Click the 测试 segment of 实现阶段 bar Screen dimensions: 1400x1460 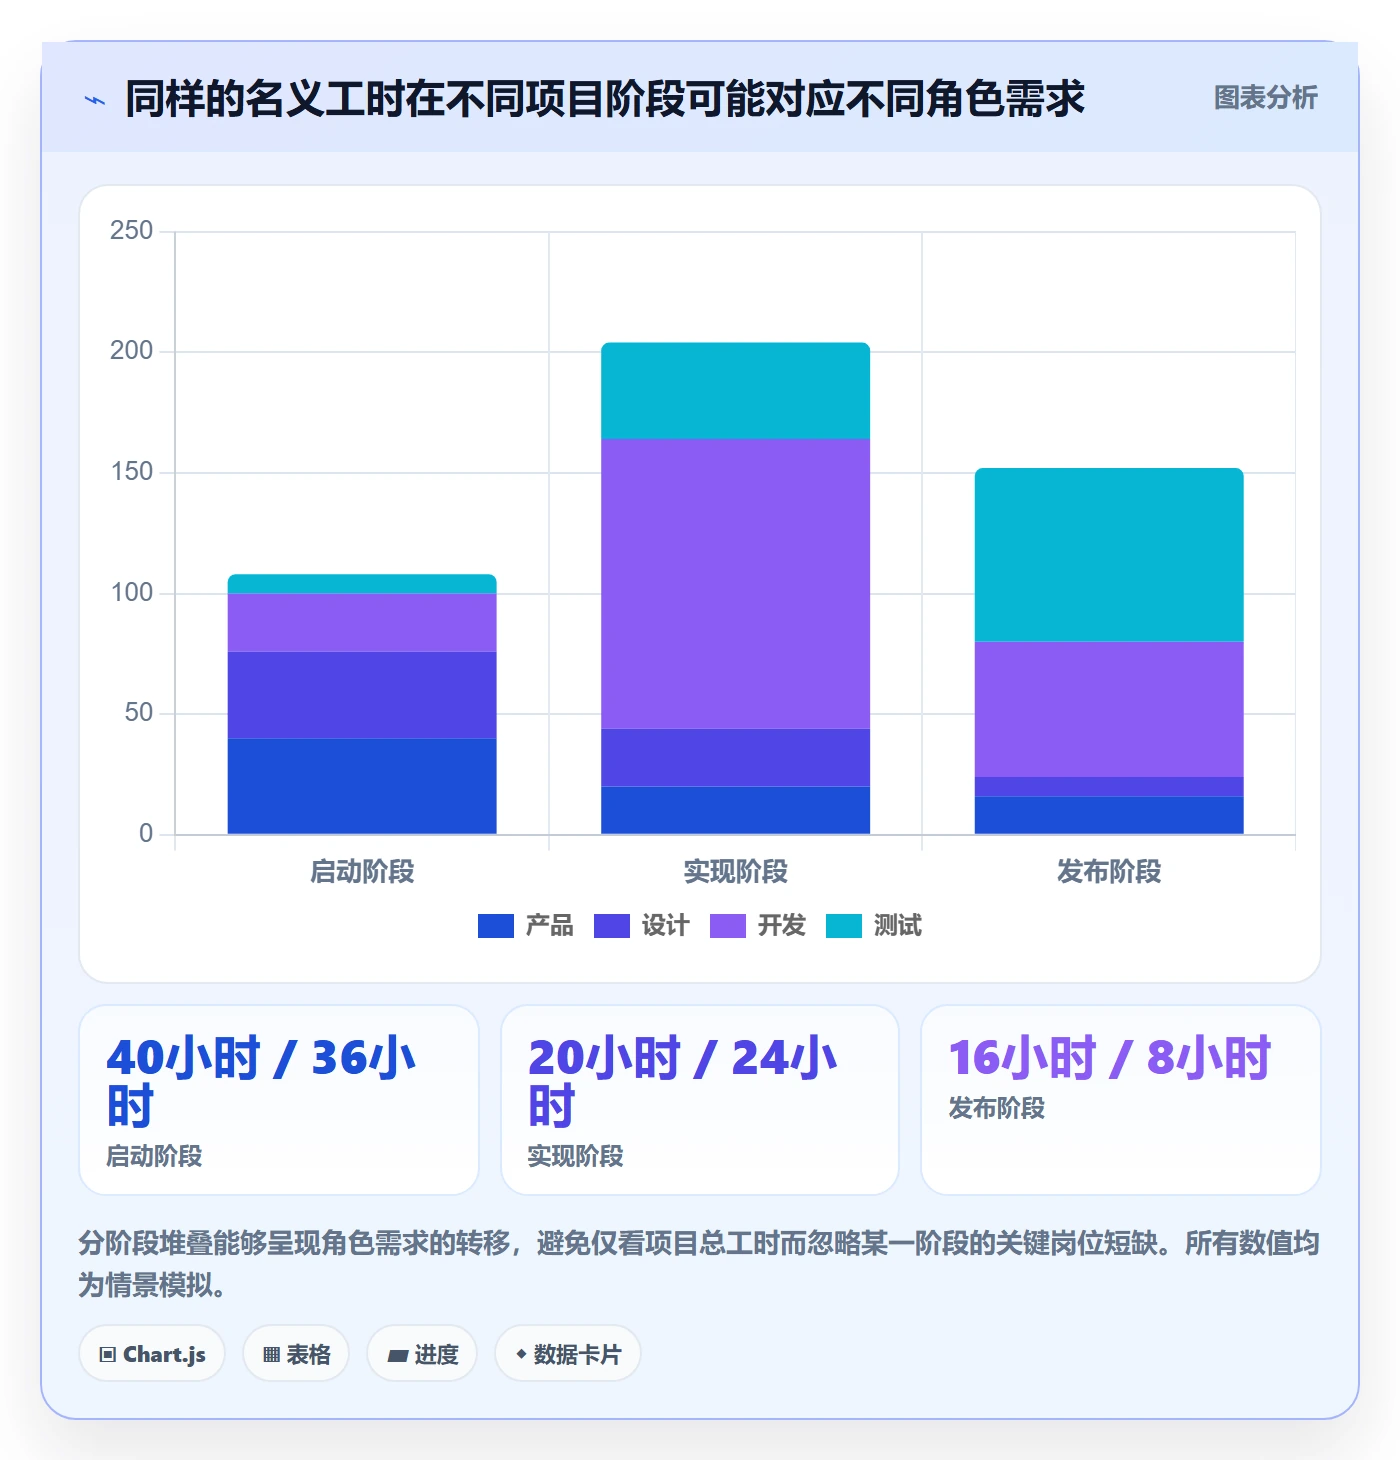point(736,391)
